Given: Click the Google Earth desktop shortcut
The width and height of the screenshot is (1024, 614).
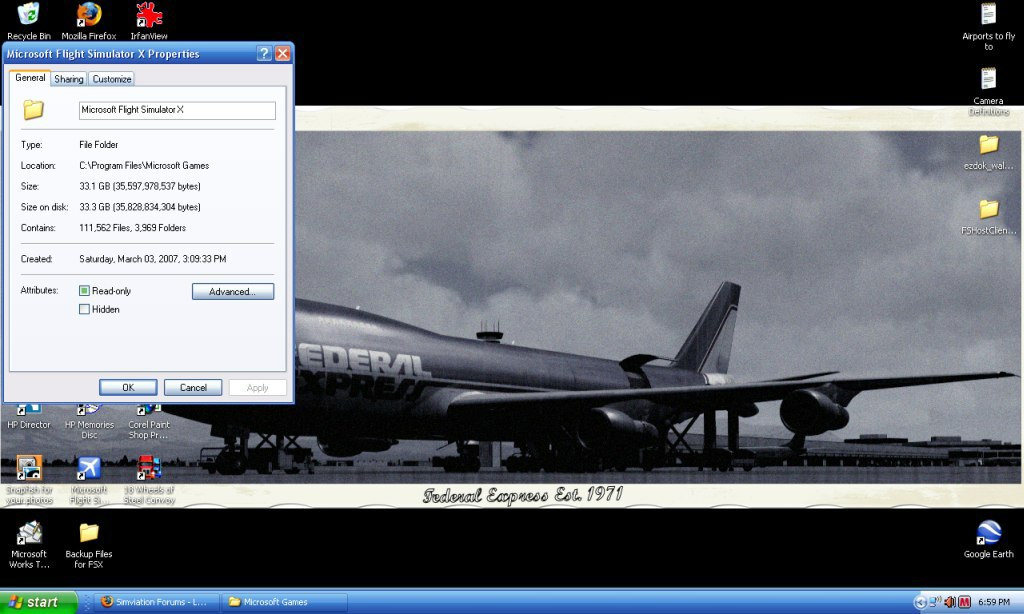Looking at the screenshot, I should (x=988, y=533).
